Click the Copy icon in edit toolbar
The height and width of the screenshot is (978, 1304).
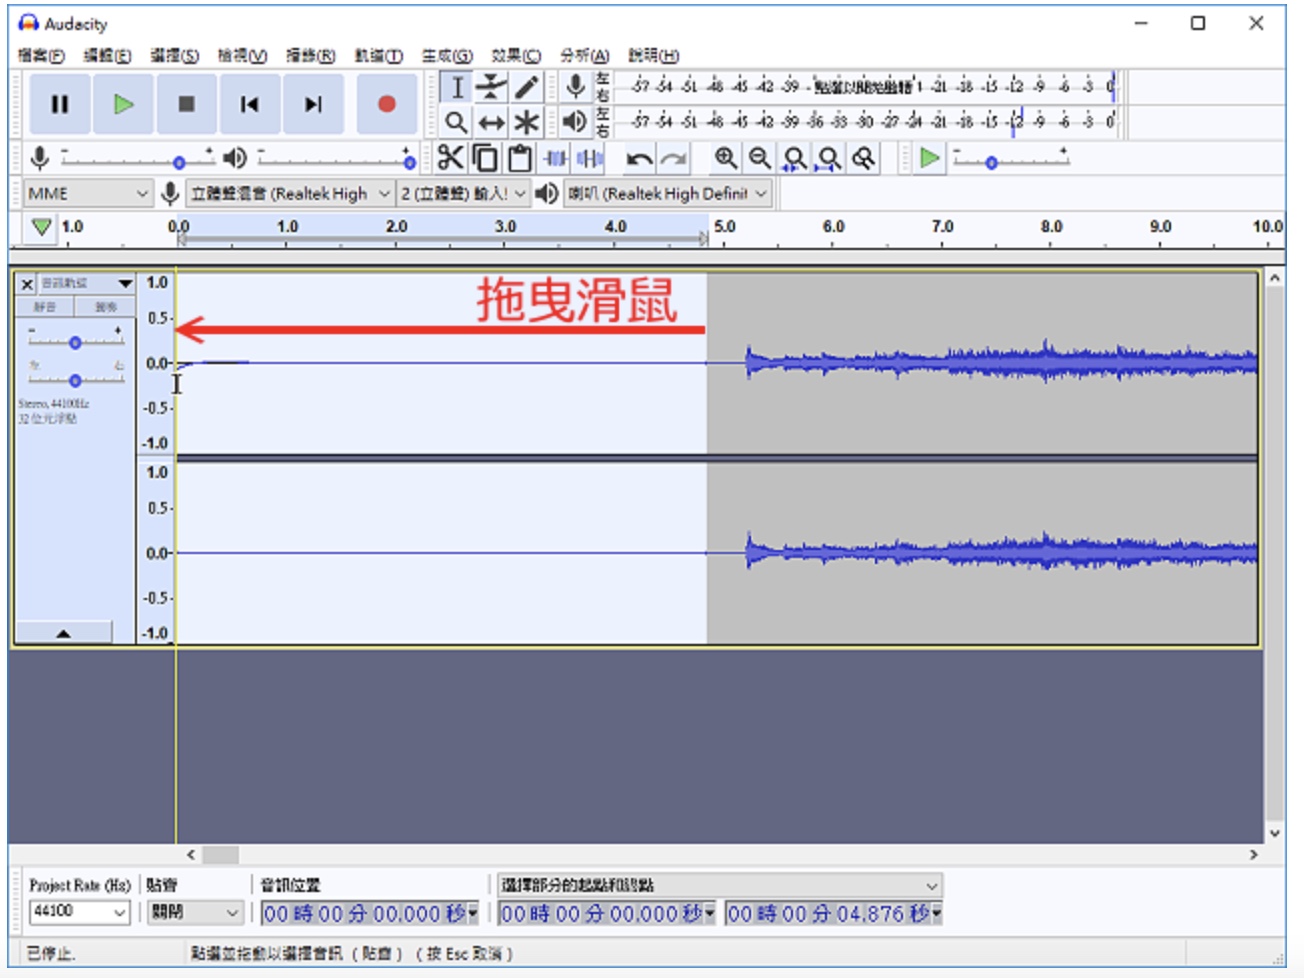tap(485, 158)
